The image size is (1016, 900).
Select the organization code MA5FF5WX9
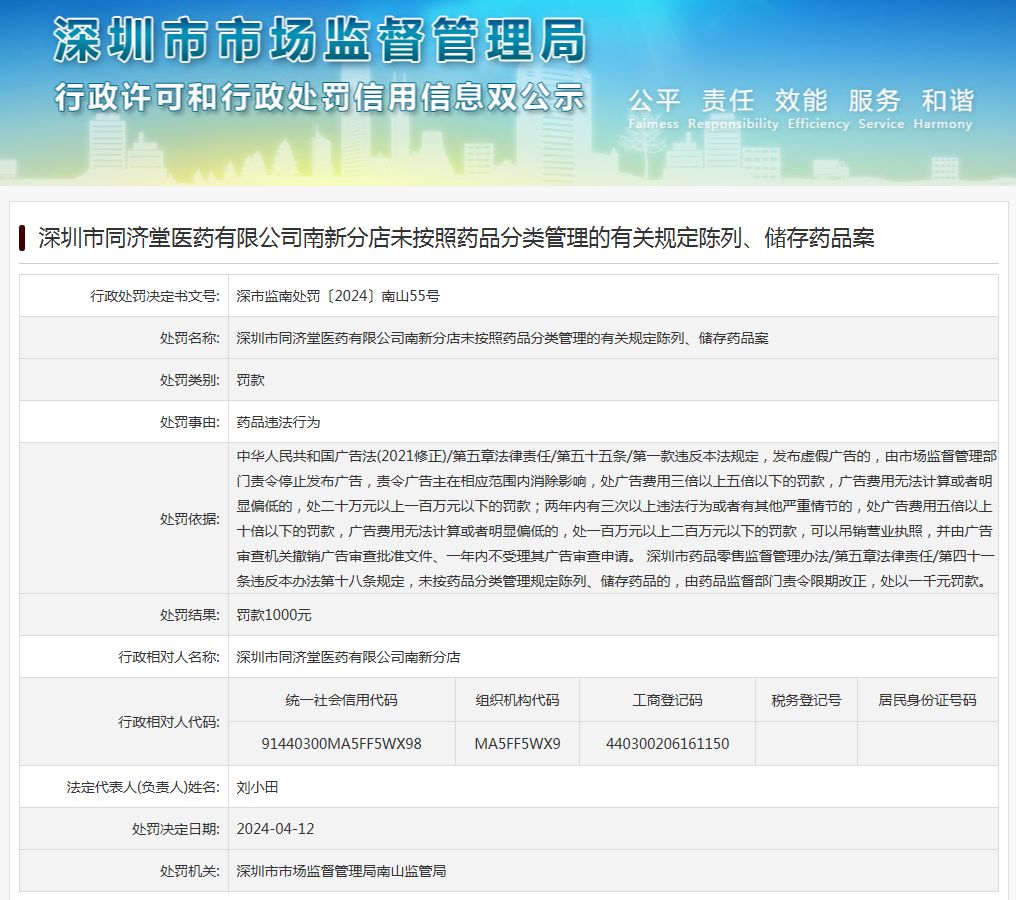click(x=517, y=744)
